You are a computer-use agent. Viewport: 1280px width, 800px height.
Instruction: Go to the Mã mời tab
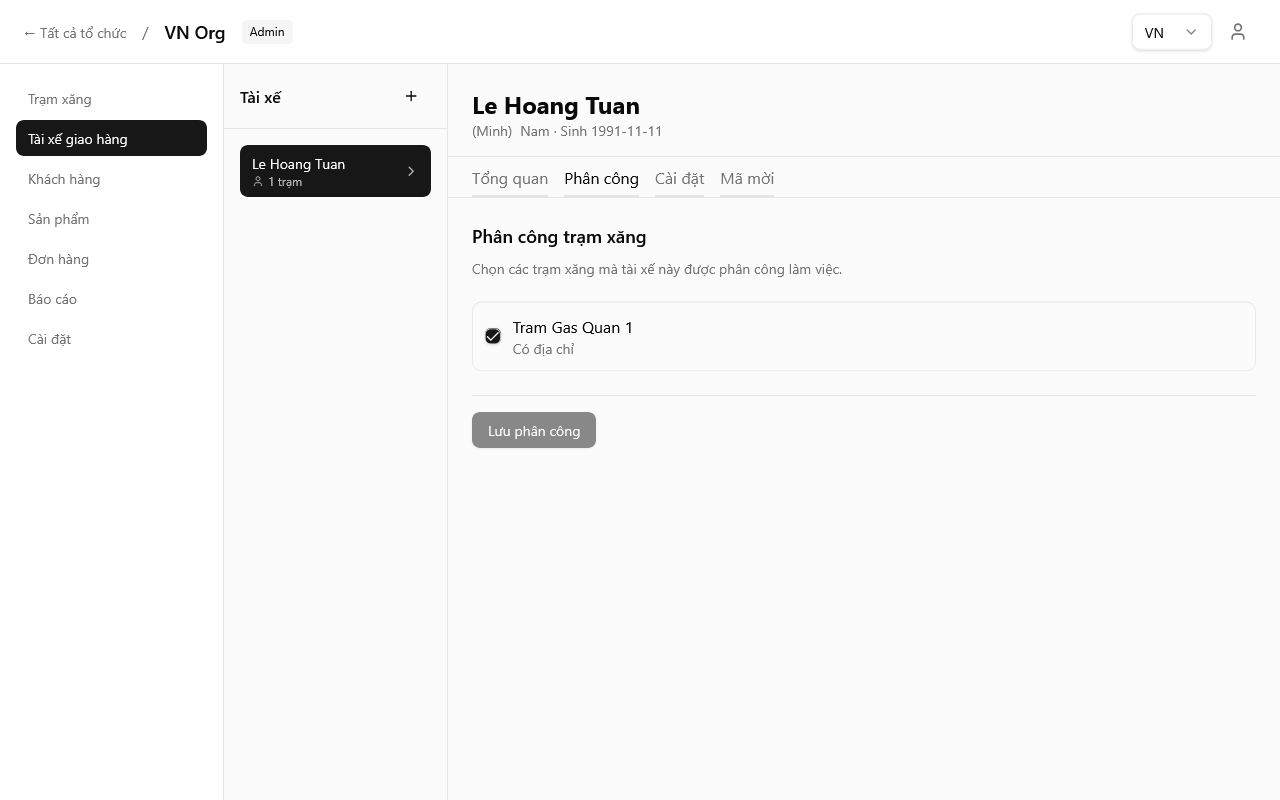(747, 179)
